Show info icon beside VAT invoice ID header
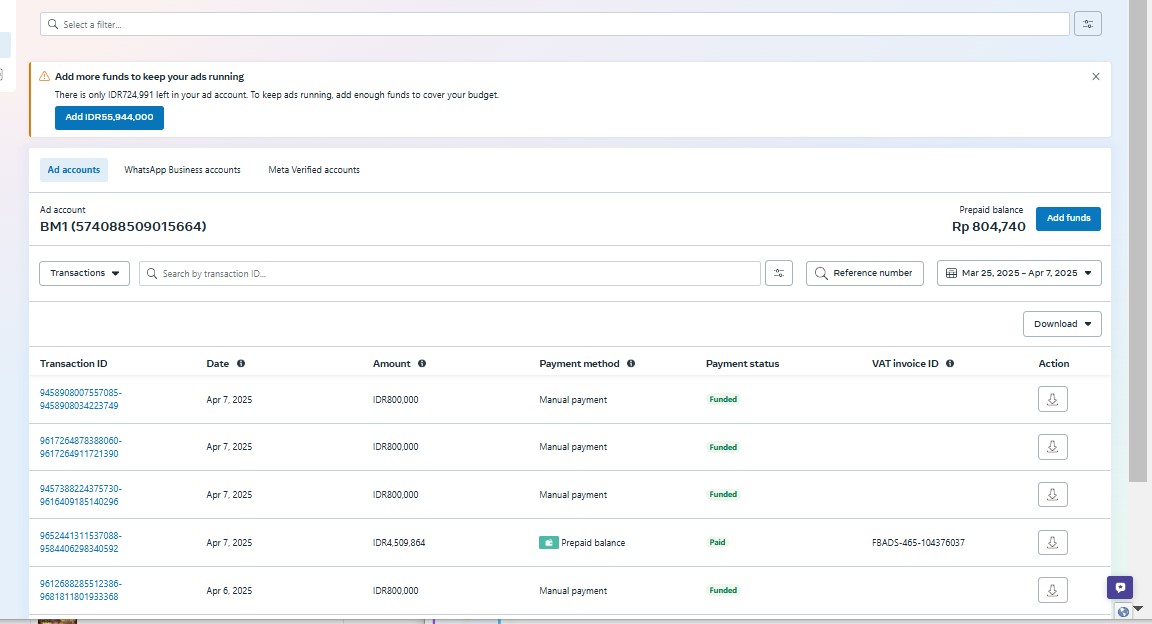The width and height of the screenshot is (1152, 624). pyautogui.click(x=950, y=364)
